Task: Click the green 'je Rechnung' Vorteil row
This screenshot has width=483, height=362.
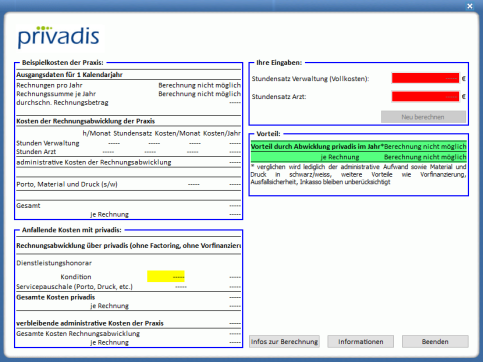Action: point(359,157)
